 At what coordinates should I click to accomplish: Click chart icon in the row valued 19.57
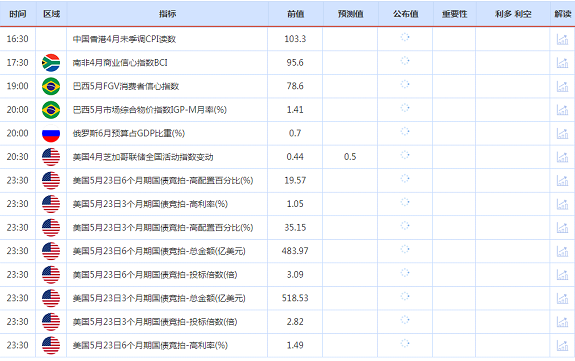(x=562, y=180)
